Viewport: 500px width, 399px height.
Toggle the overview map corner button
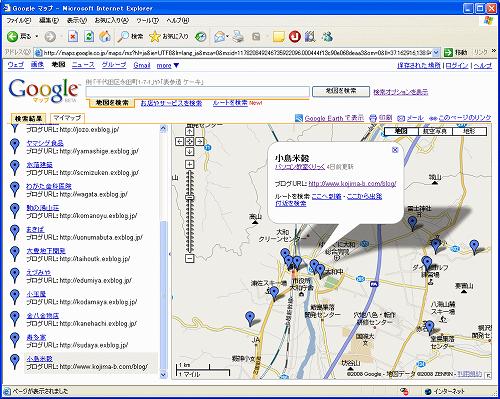[x=488, y=375]
